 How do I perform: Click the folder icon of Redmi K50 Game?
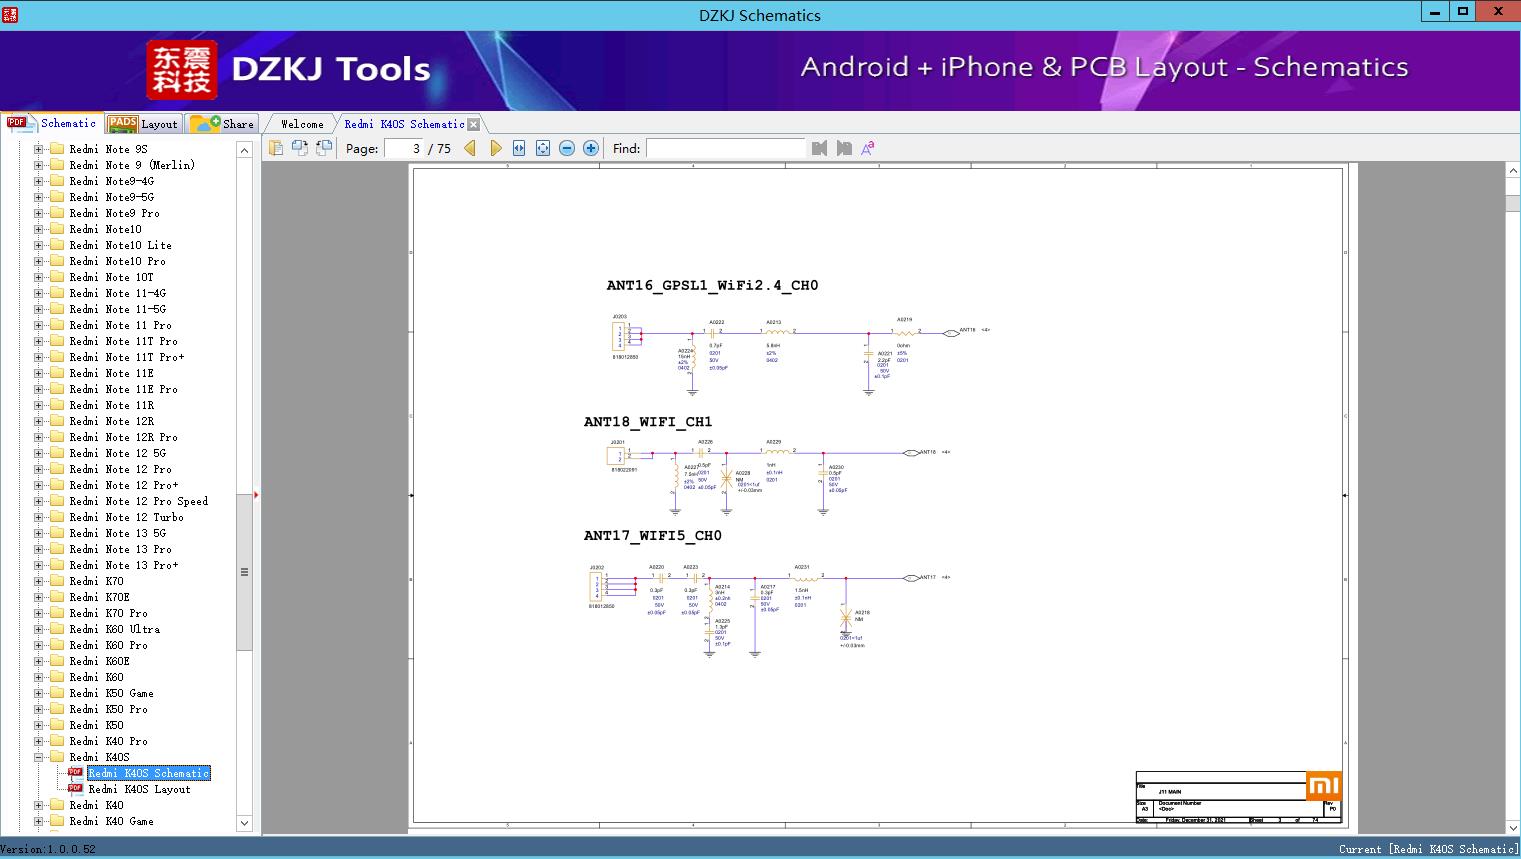(x=57, y=693)
